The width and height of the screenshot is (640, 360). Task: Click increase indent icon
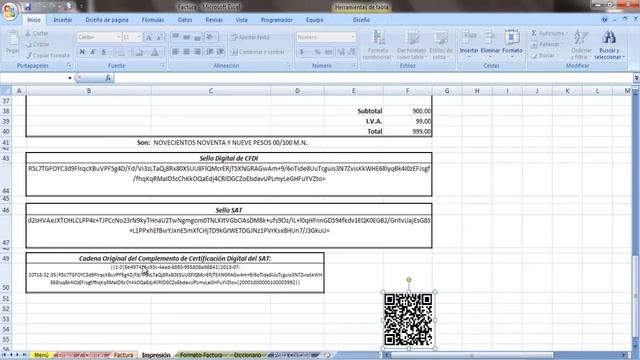point(220,52)
